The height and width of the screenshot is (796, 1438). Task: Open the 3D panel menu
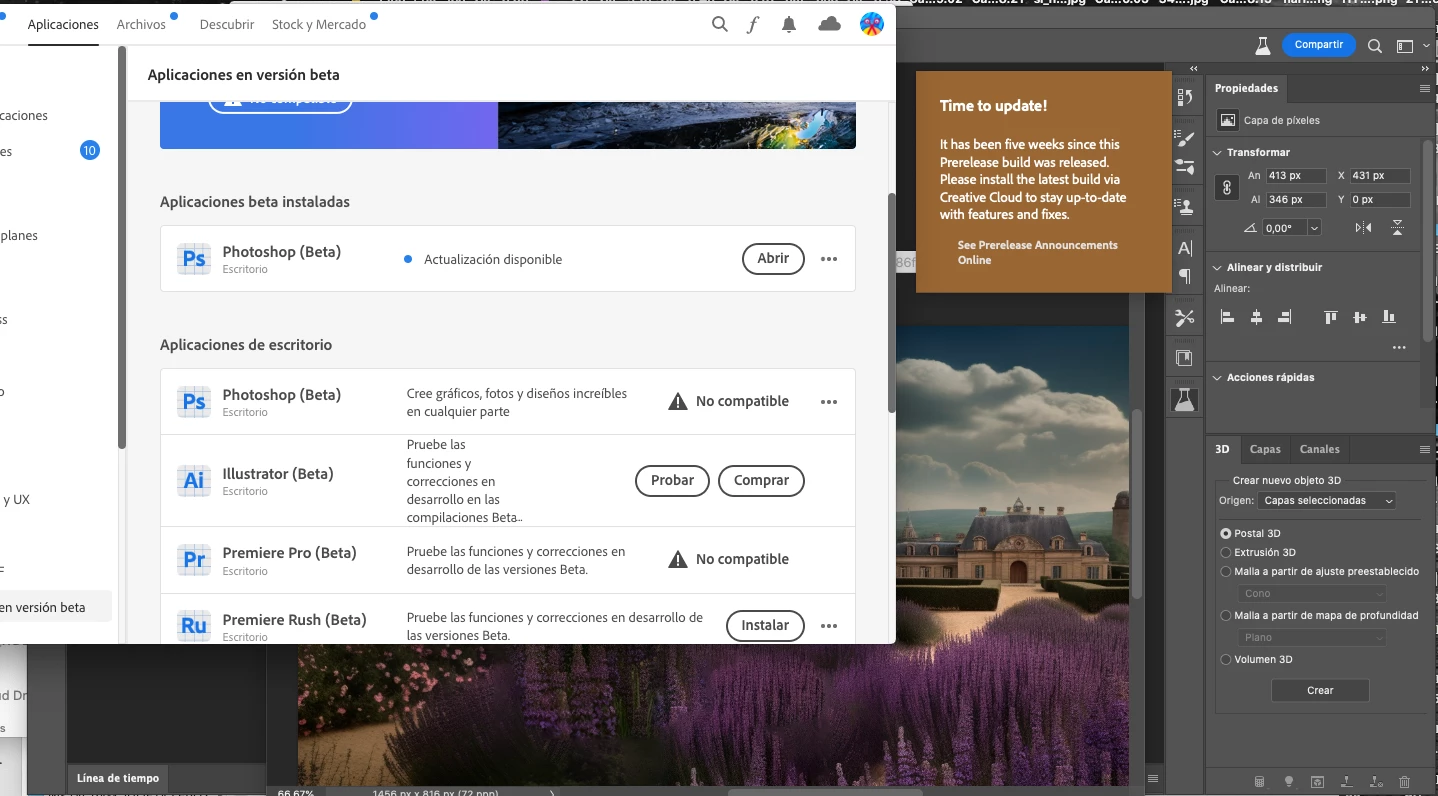[x=1425, y=450]
